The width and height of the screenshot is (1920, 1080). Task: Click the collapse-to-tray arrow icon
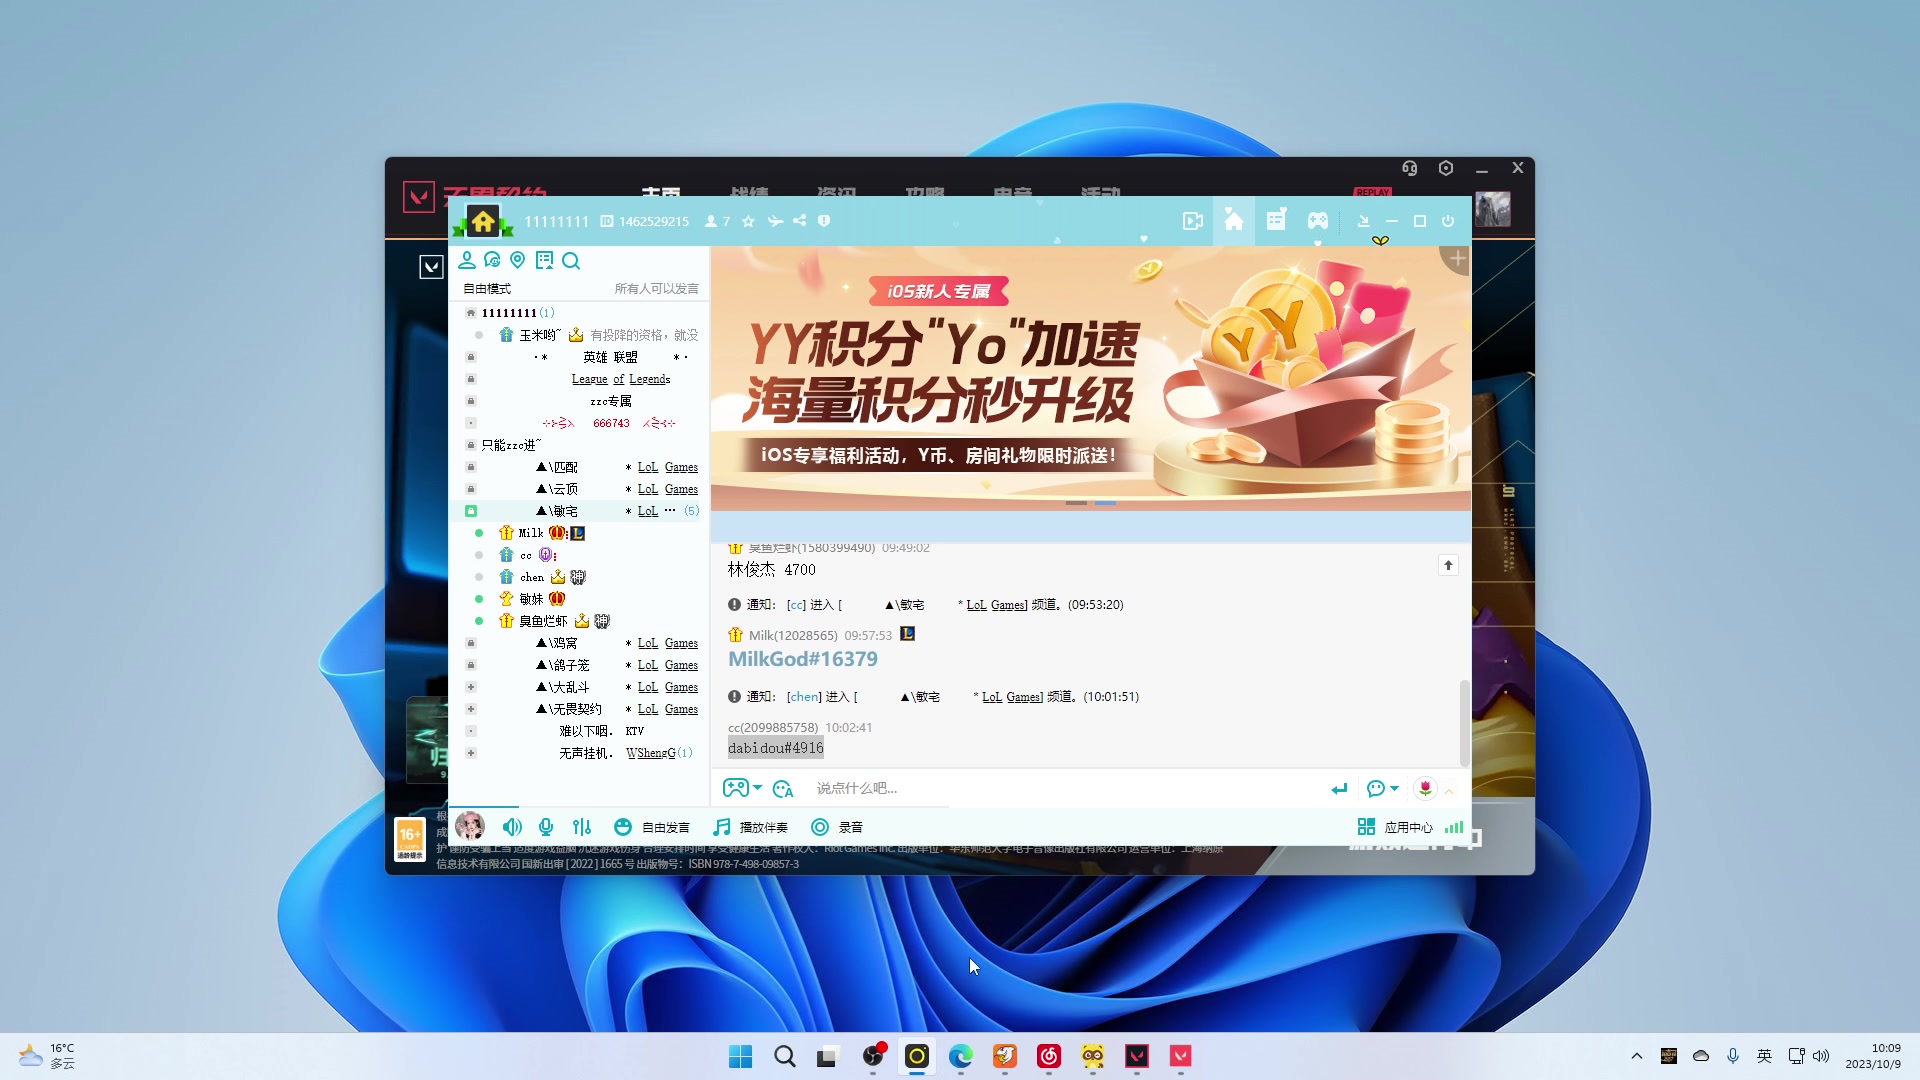tap(1363, 221)
